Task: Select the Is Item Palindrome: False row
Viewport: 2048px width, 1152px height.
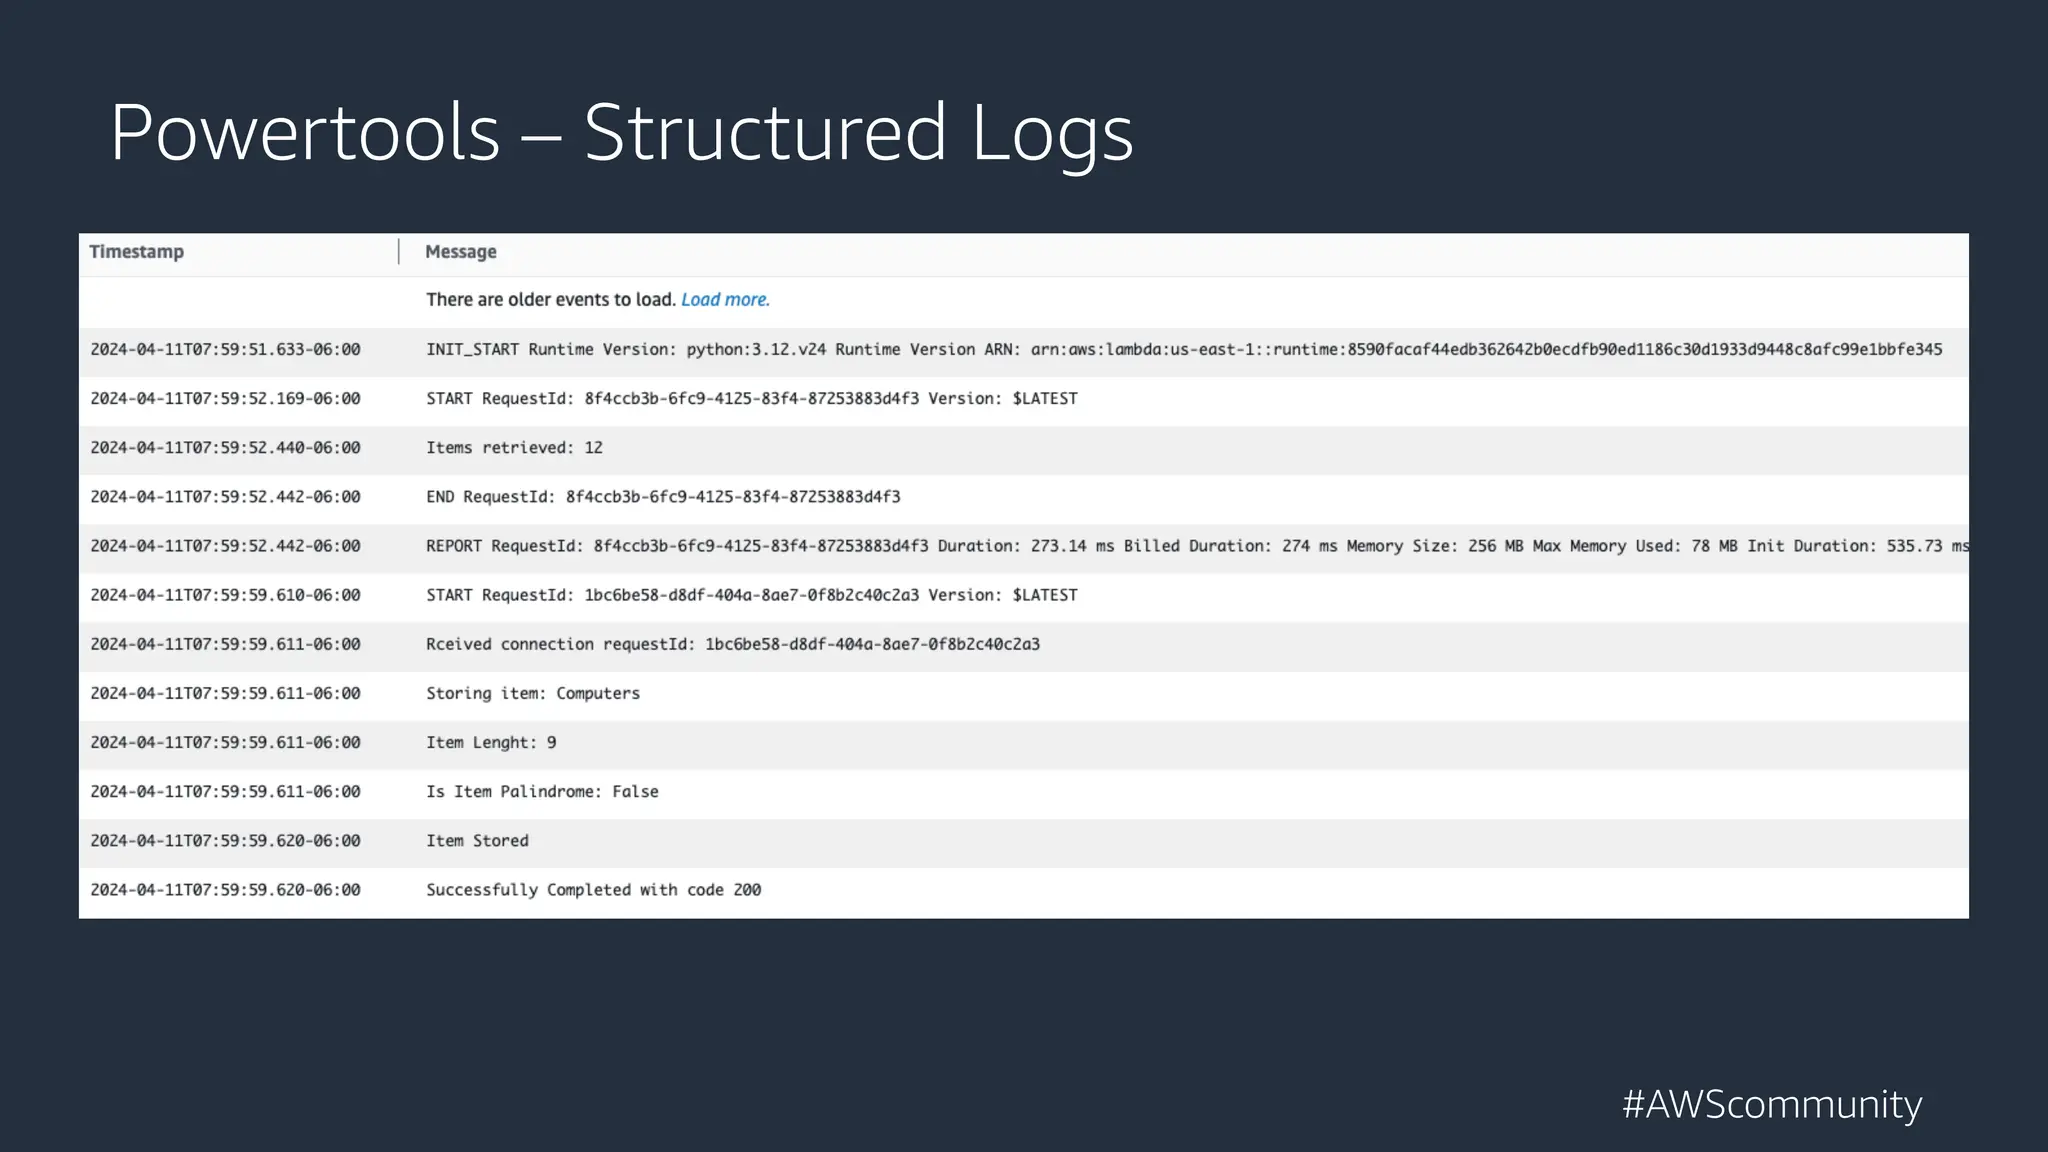Action: (x=542, y=791)
